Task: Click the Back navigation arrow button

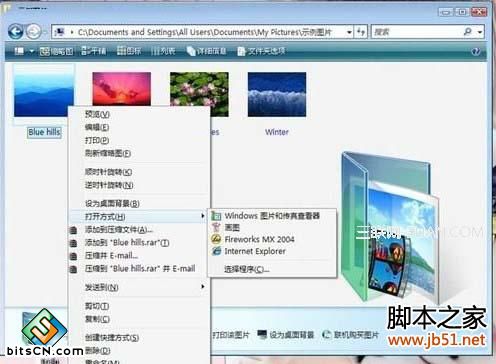Action: tap(15, 32)
